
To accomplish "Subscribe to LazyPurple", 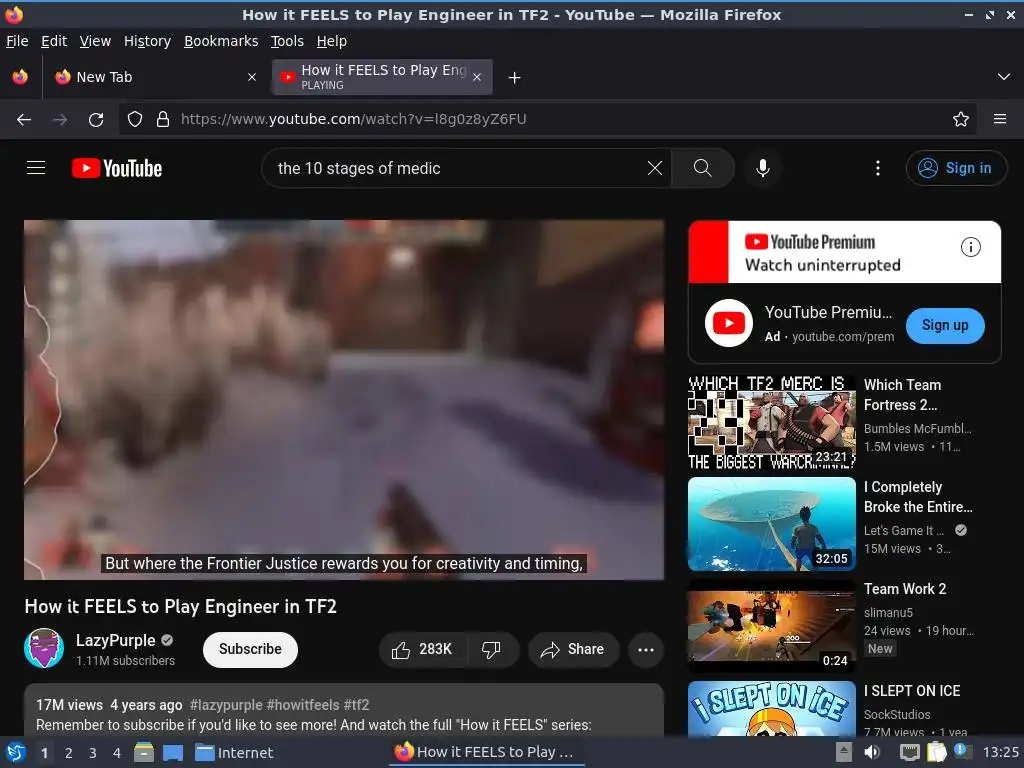I will tap(250, 649).
